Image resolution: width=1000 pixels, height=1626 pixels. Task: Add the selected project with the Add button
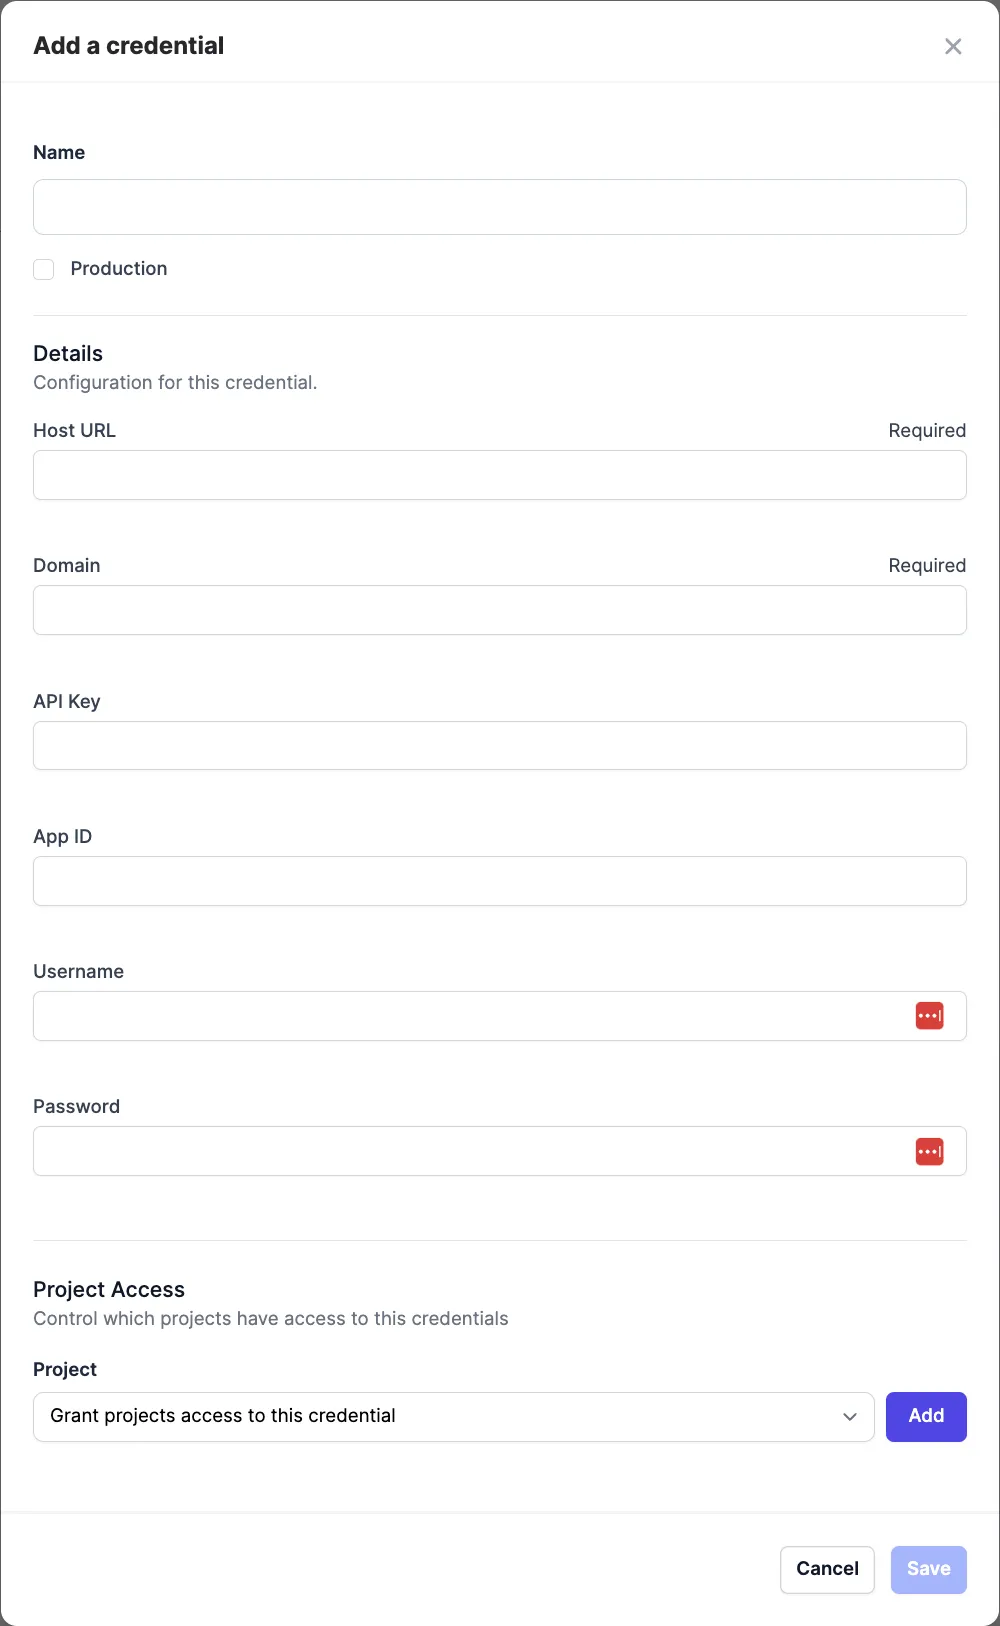click(x=926, y=1417)
